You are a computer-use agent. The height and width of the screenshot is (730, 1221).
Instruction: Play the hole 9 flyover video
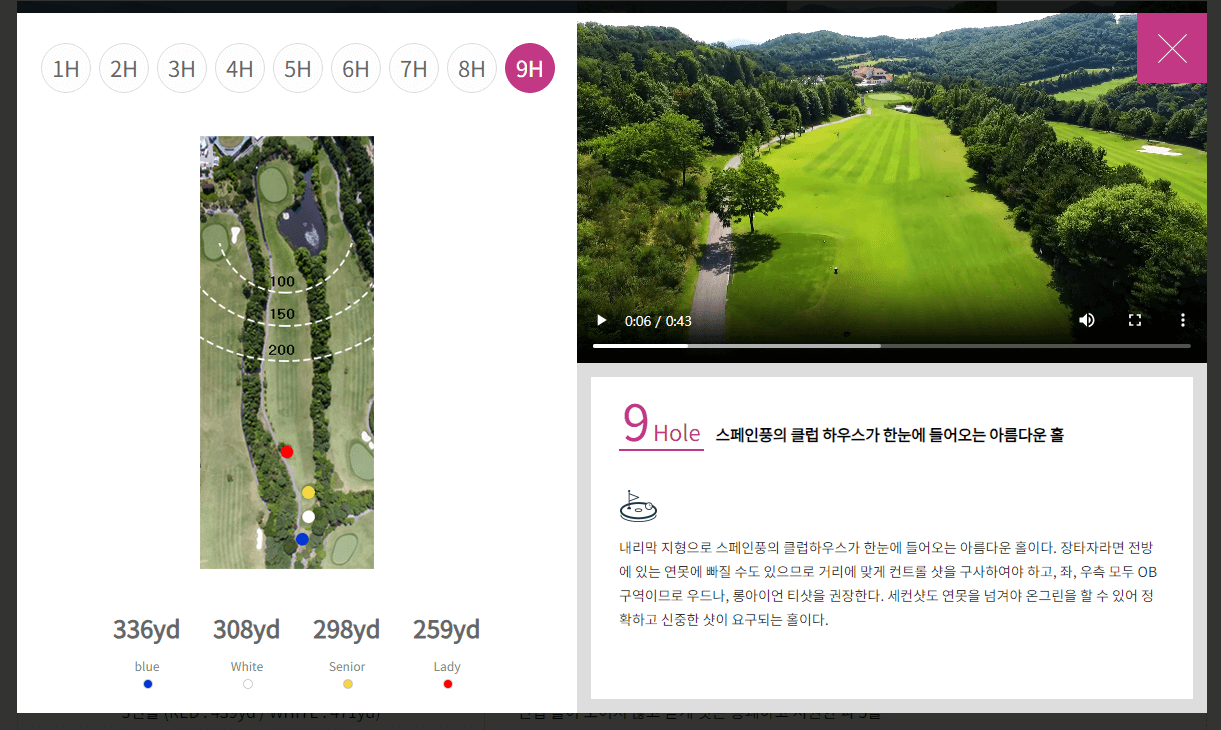pos(600,319)
